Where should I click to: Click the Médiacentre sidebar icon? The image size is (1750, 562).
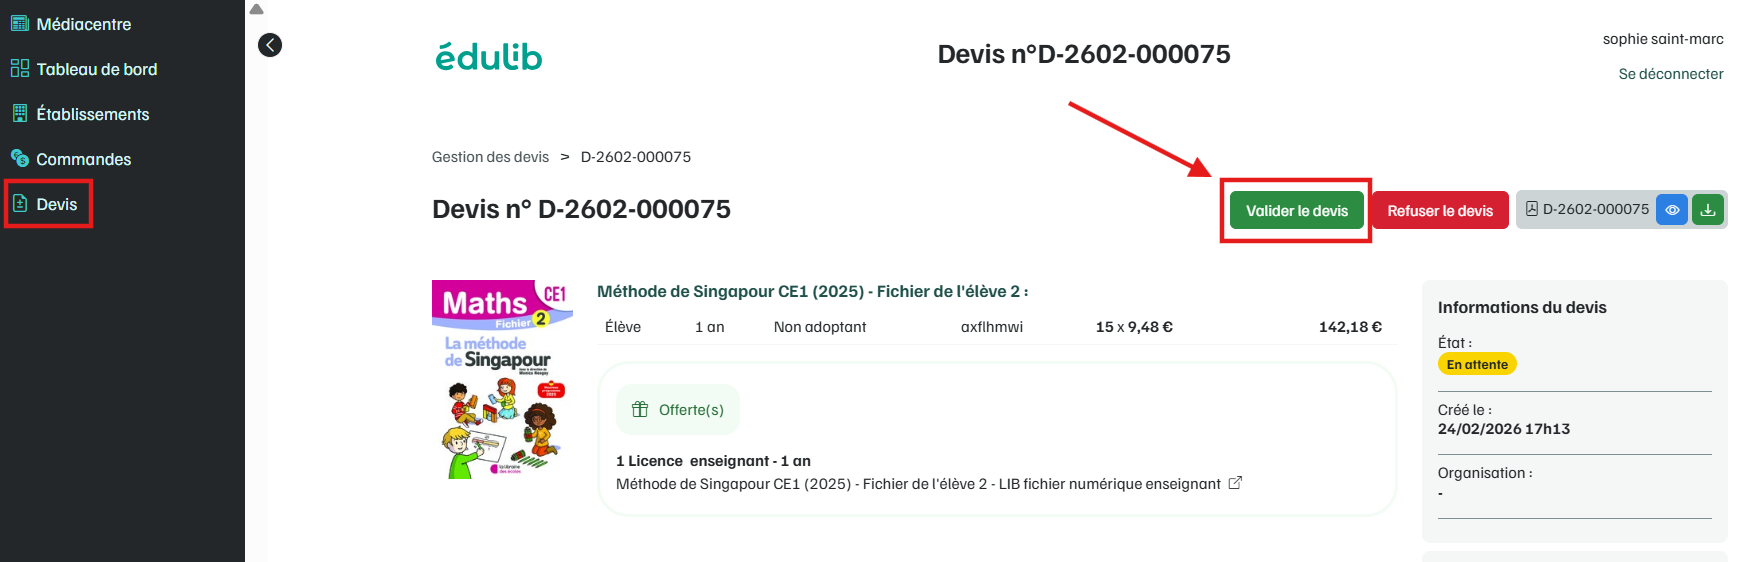(x=20, y=23)
